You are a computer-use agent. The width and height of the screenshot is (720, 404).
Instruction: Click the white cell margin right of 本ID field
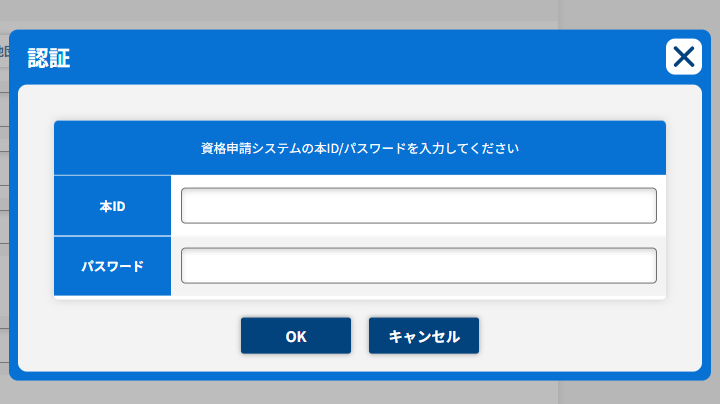pyautogui.click(x=661, y=206)
